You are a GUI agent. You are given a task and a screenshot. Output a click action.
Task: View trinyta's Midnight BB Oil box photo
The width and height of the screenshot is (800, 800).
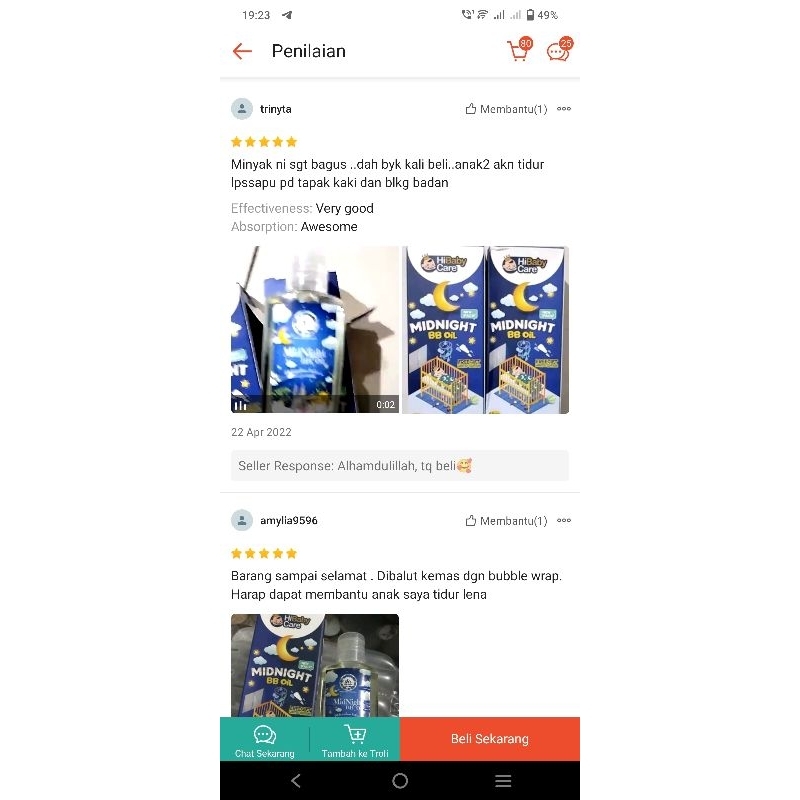485,330
